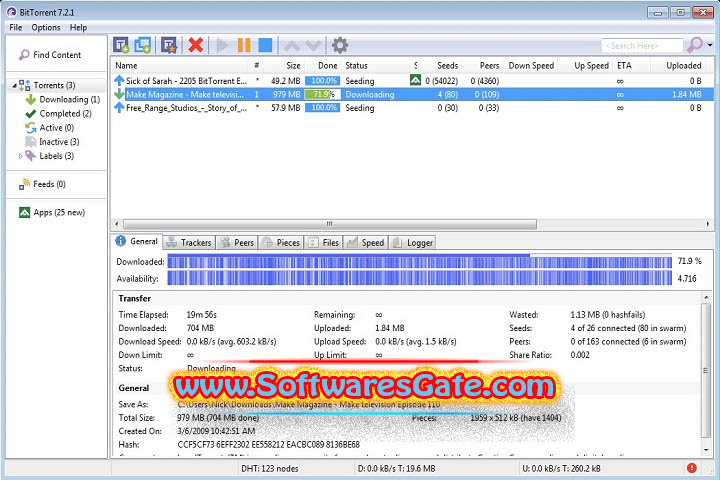Pause the torrent with the orange pause icon
720x480 pixels.
244,45
